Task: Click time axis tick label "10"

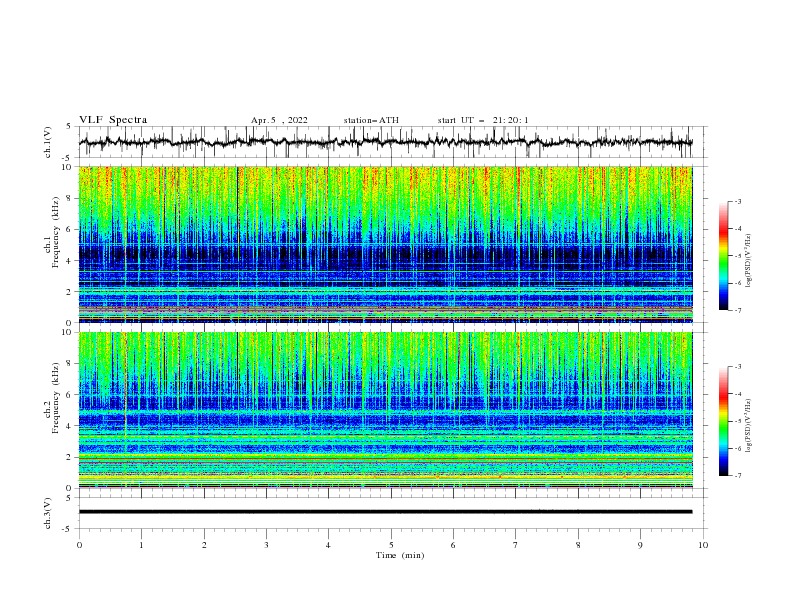Action: [x=703, y=545]
